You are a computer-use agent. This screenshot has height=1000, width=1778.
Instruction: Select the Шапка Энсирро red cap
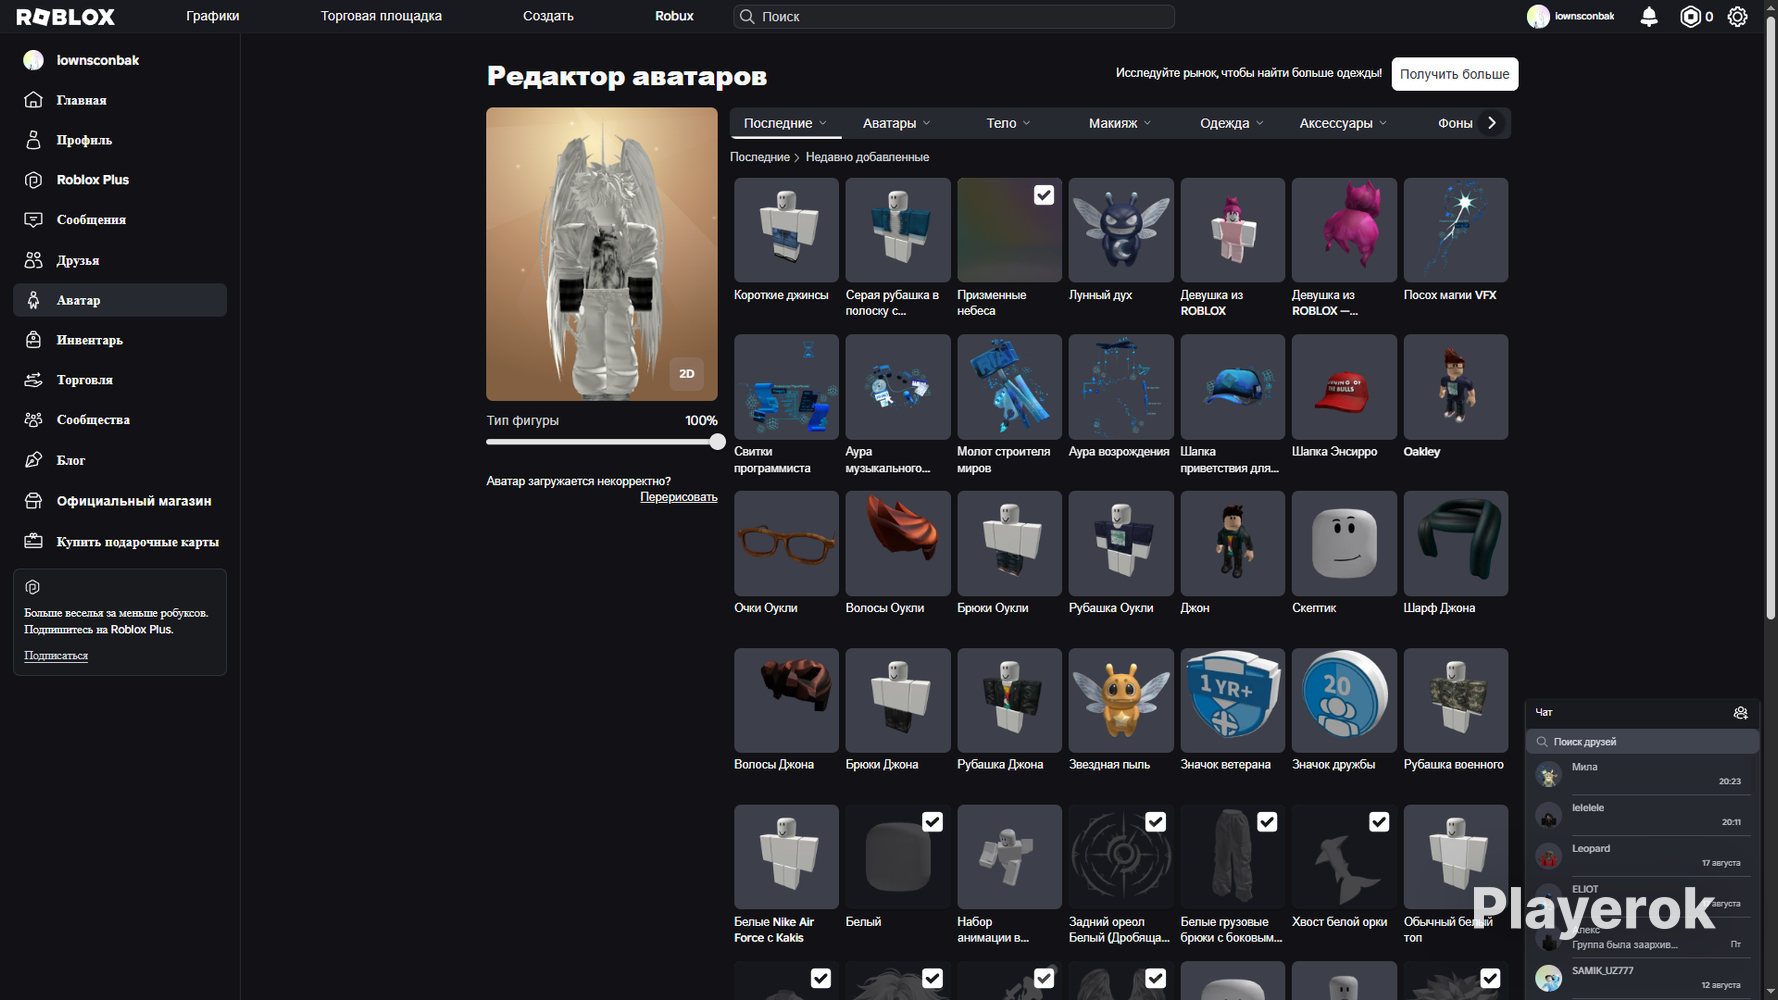(x=1344, y=387)
